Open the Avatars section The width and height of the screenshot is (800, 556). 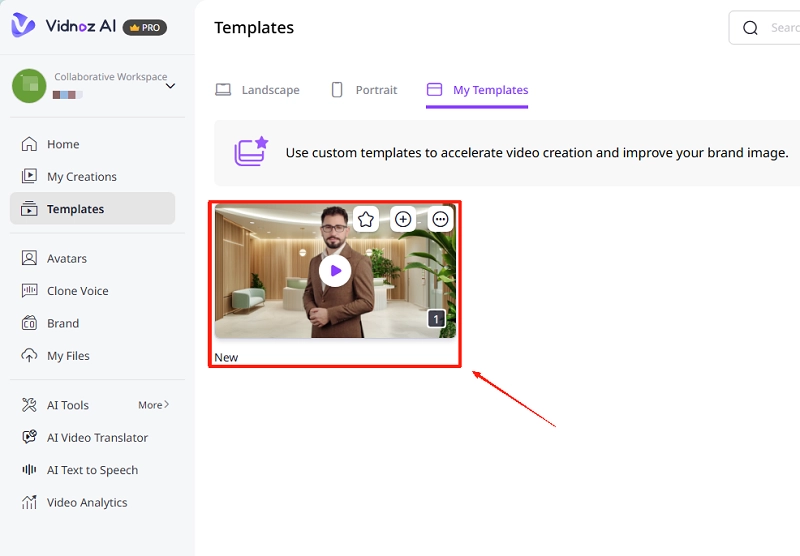click(x=66, y=258)
